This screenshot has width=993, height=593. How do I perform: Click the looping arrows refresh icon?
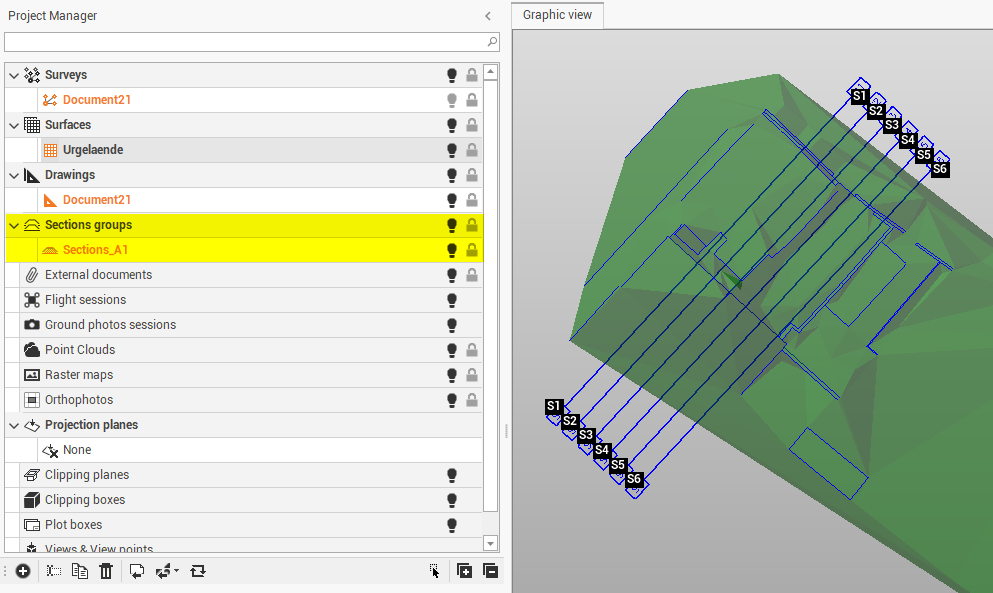pos(198,571)
